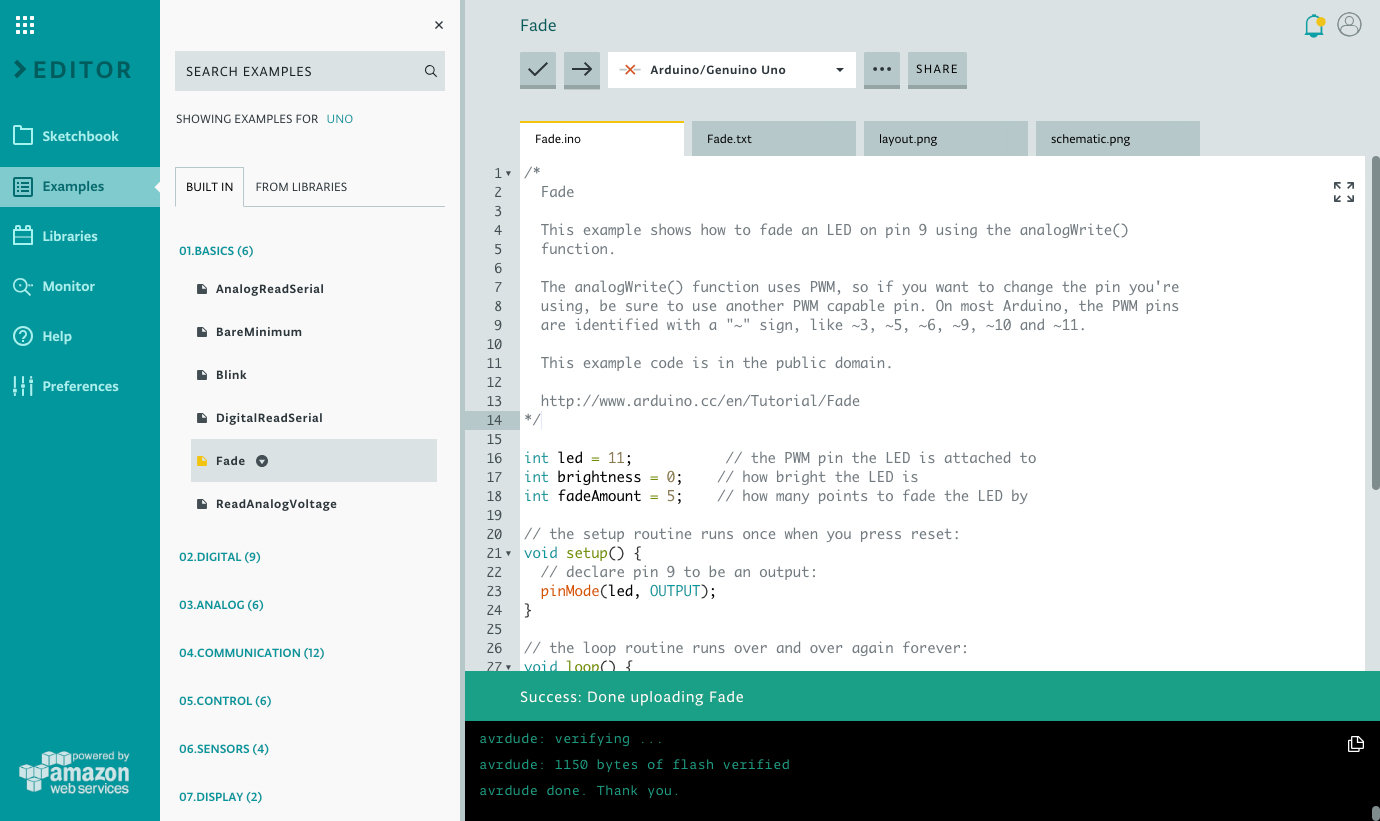Click the tutorial URL on line 13
Image resolution: width=1380 pixels, height=821 pixels.
tap(700, 401)
